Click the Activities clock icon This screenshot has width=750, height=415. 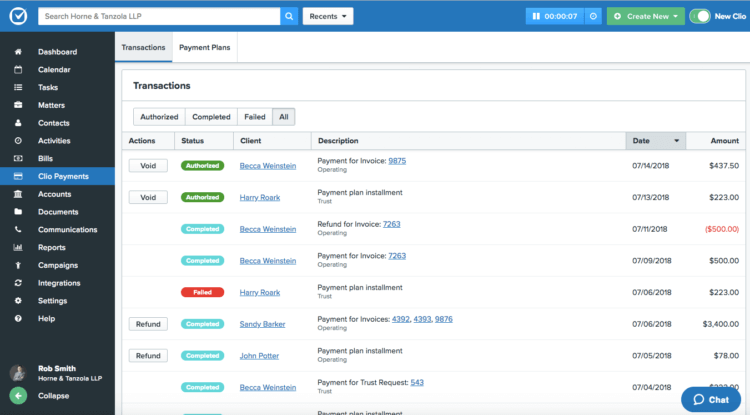[18, 141]
